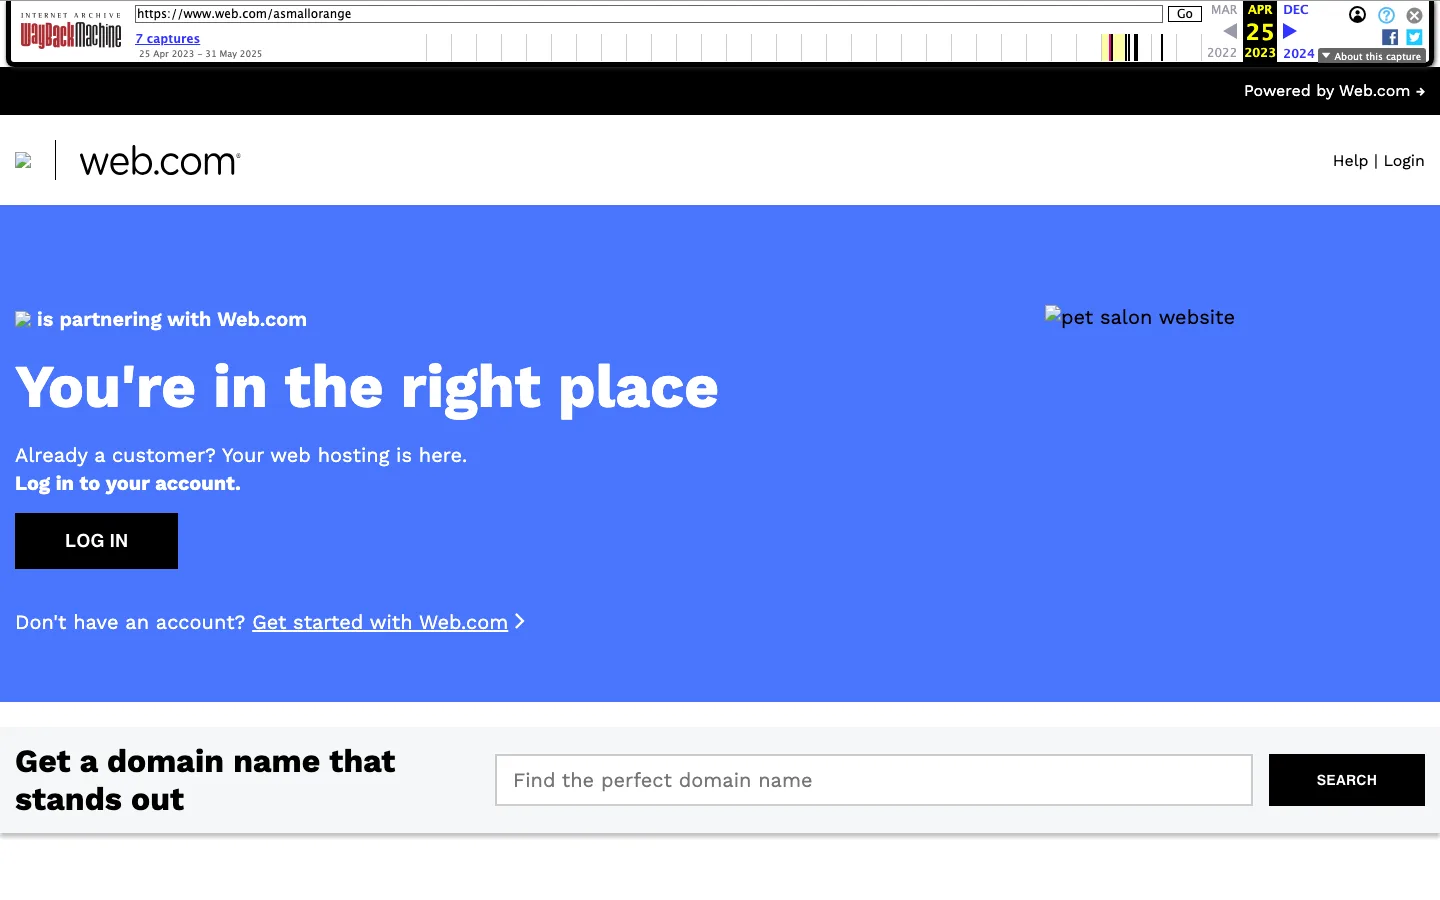This screenshot has height=900, width=1440.
Task: Click the MAR previous-month label
Action: pos(1224,10)
